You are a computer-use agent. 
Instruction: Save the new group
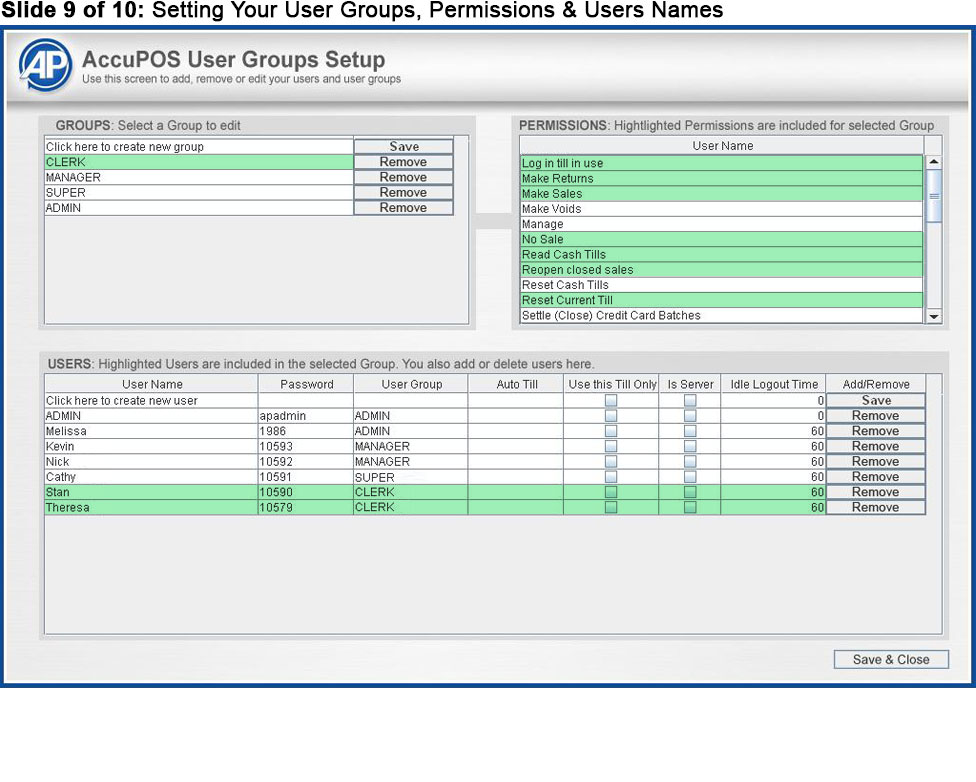[x=403, y=146]
